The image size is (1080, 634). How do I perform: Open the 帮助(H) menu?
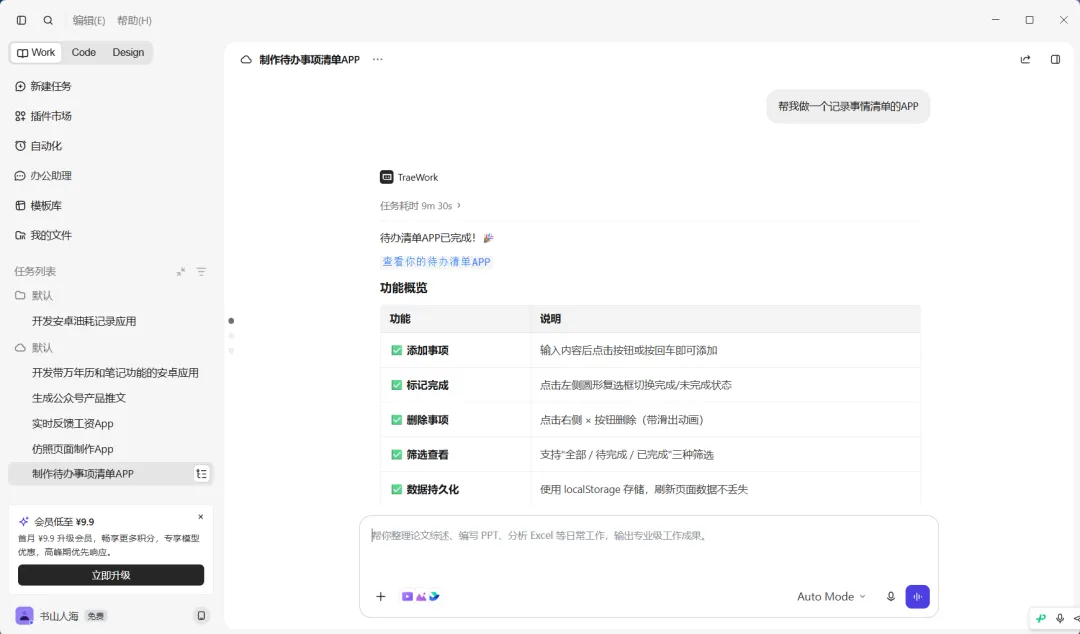(134, 21)
